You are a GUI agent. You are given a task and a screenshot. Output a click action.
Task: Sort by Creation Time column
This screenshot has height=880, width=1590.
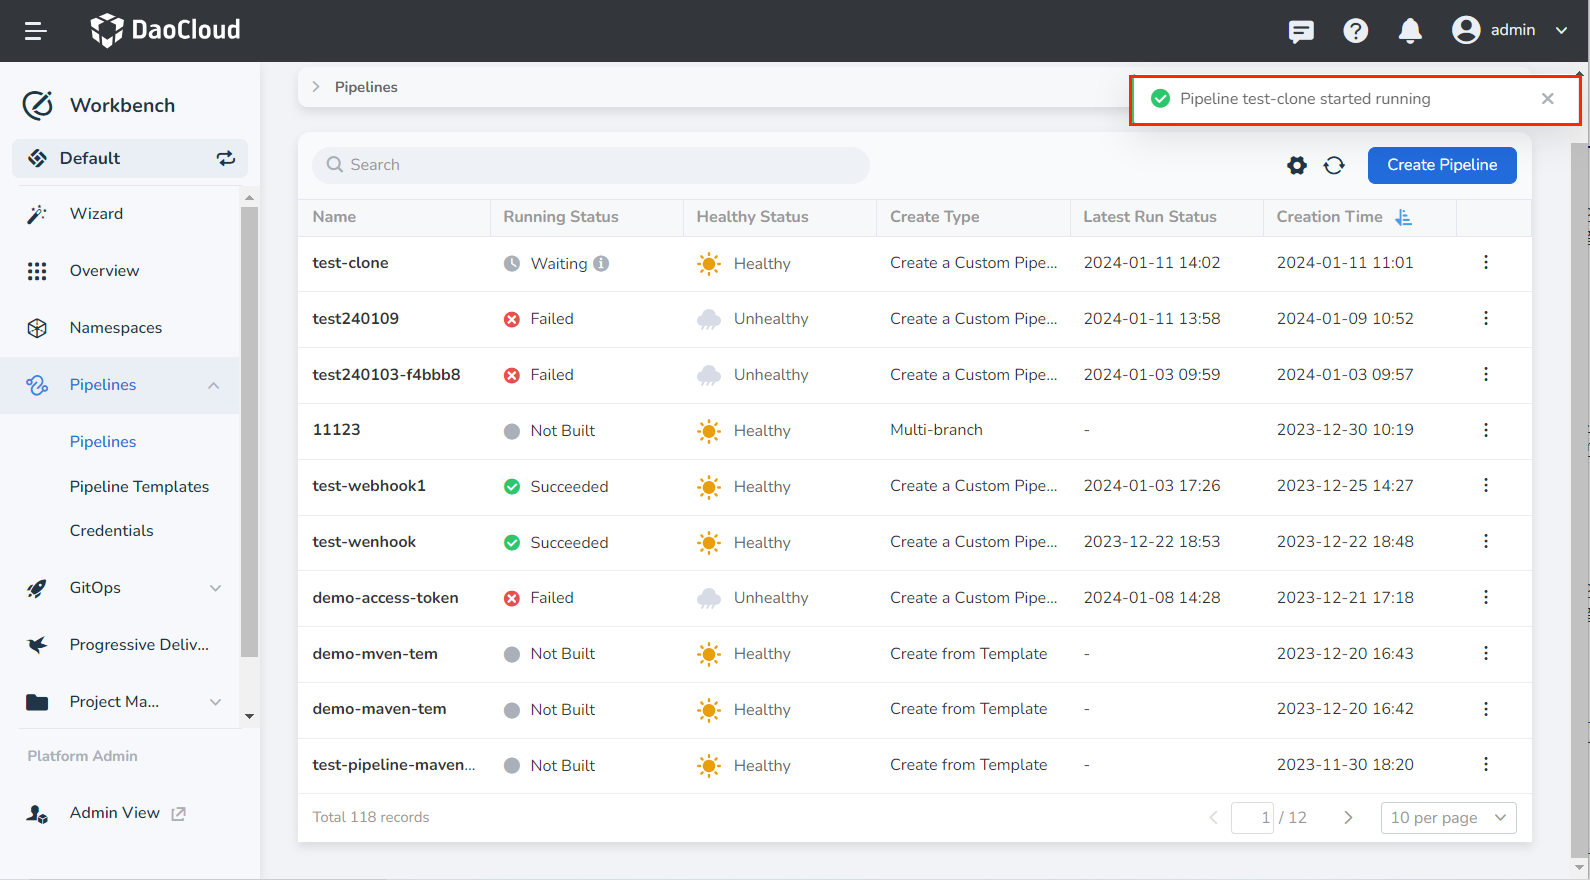coord(1403,217)
